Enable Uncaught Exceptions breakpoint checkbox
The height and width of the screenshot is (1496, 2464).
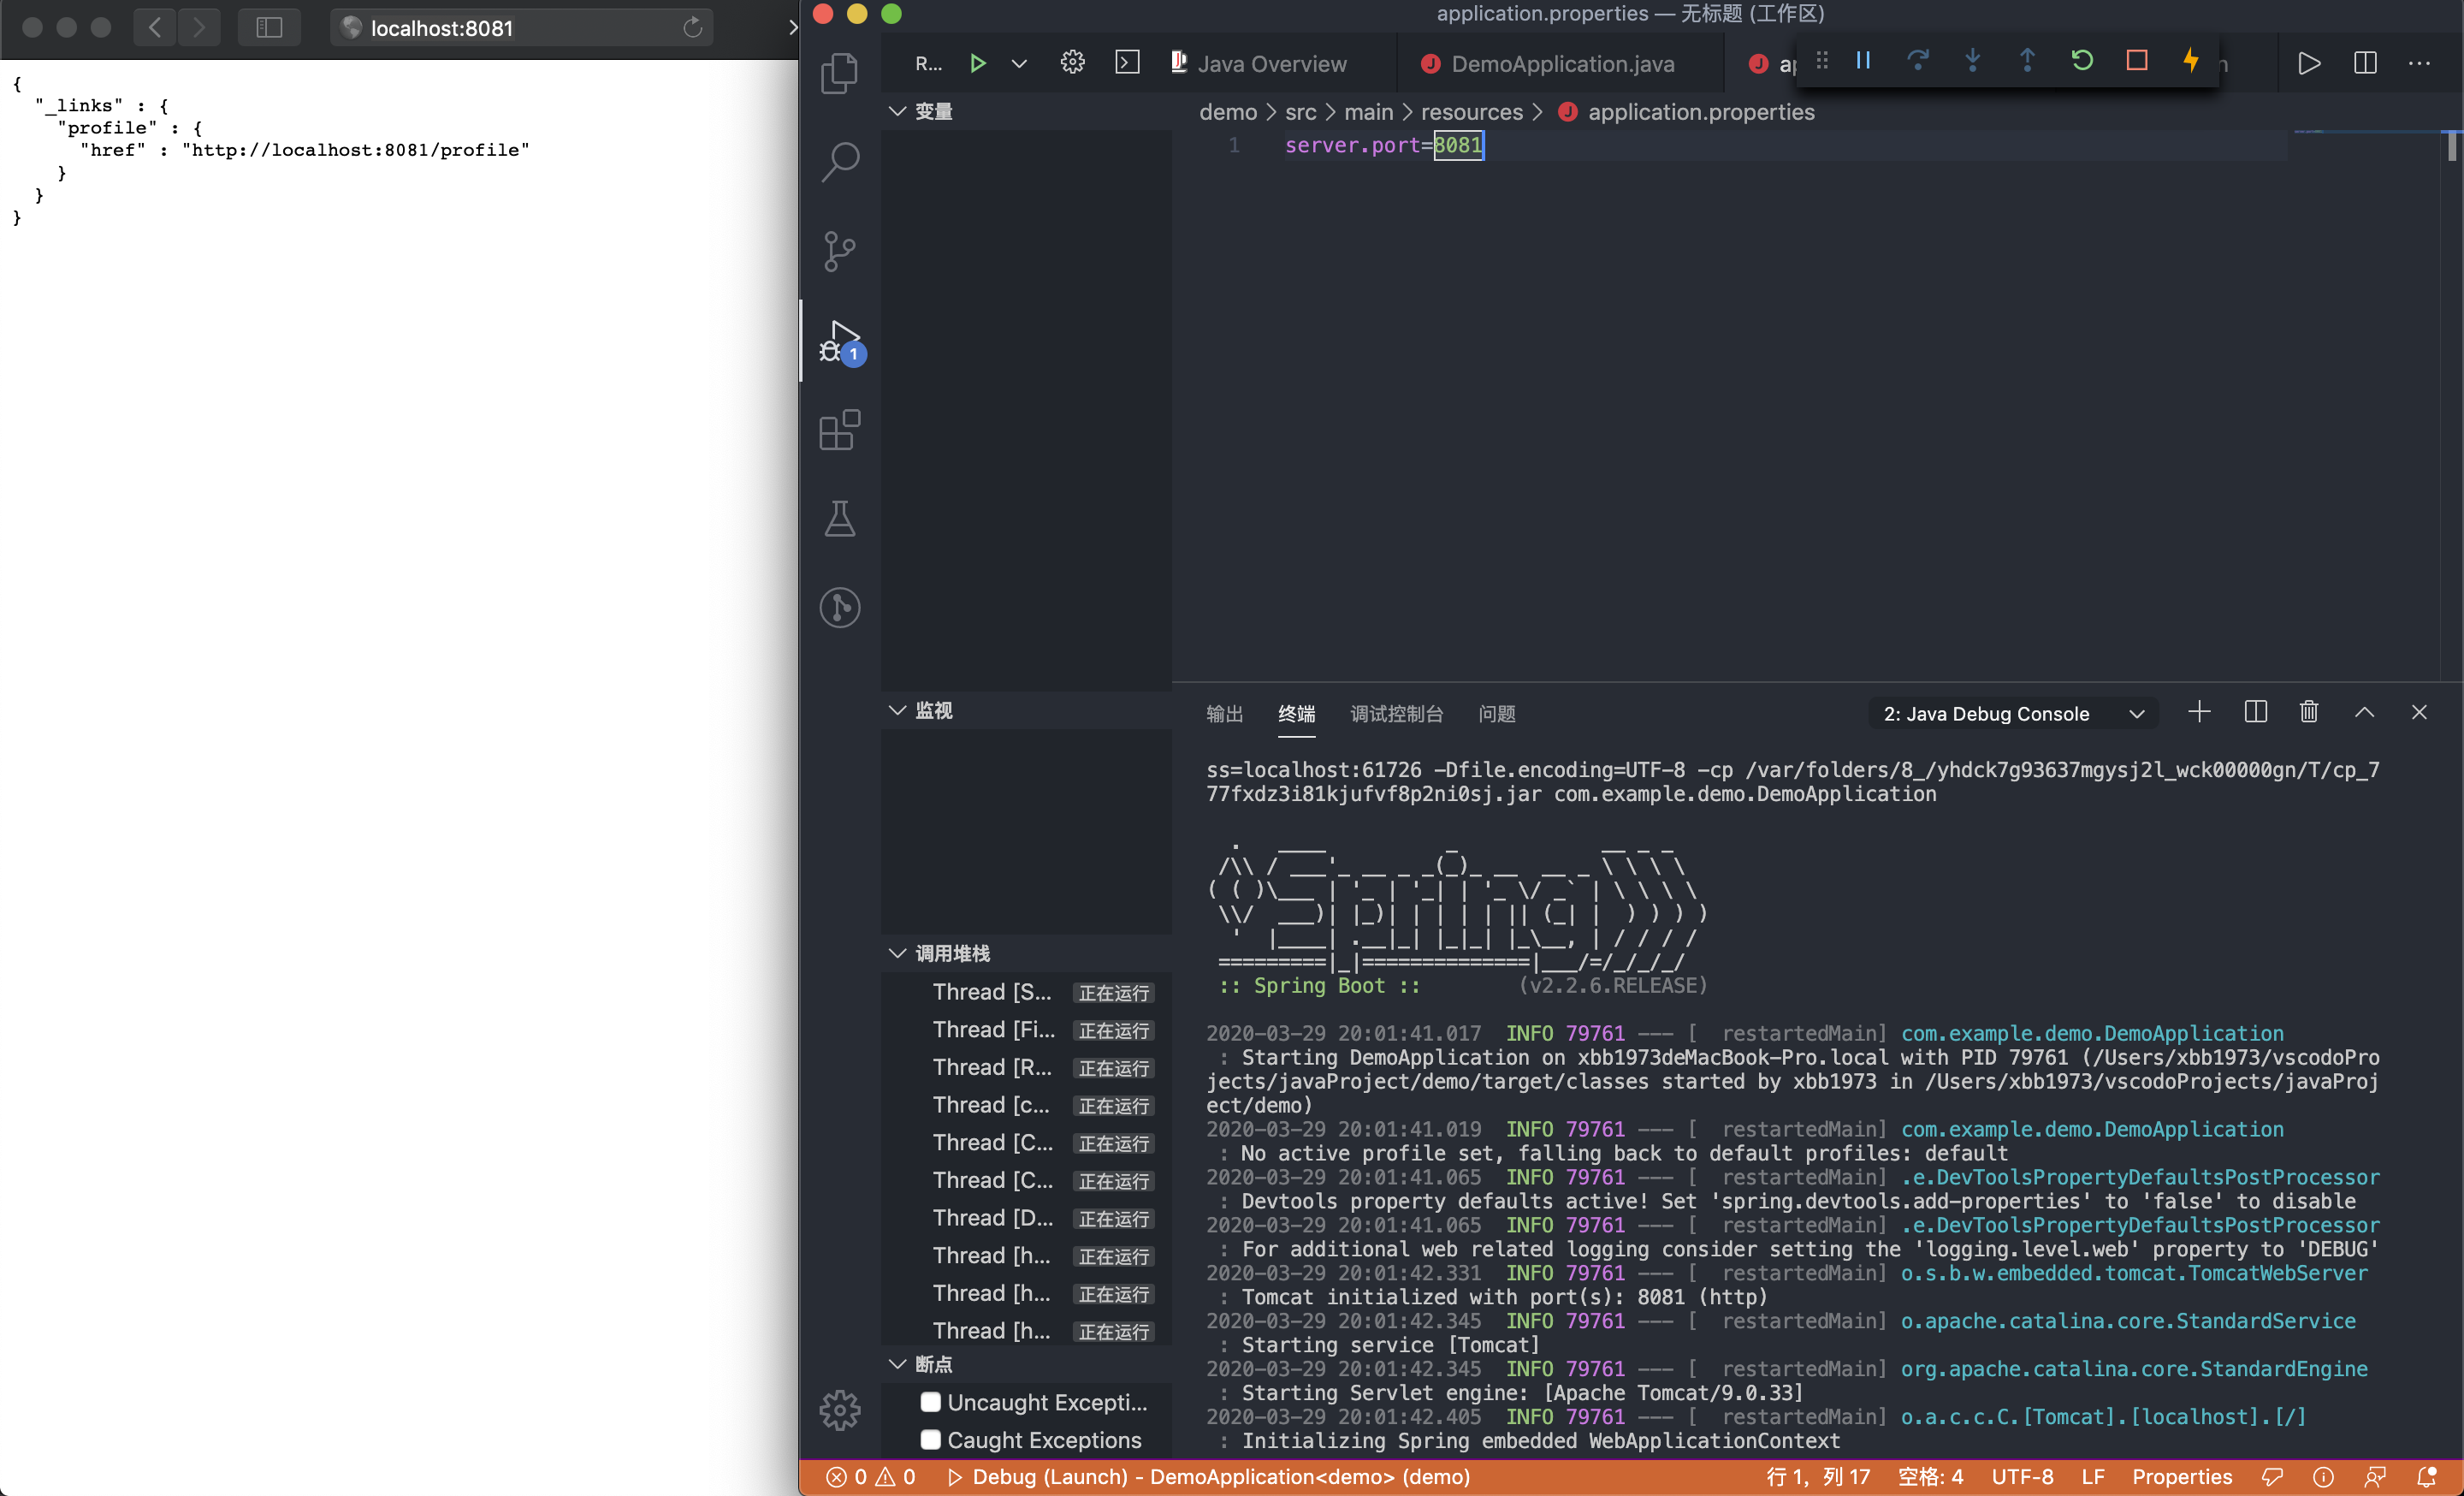click(x=930, y=1402)
